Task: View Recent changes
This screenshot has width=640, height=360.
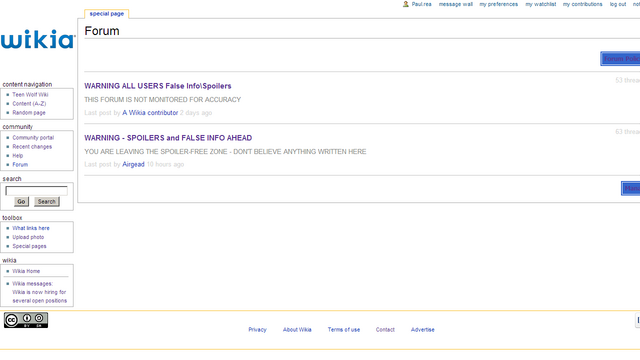Action: point(32,147)
